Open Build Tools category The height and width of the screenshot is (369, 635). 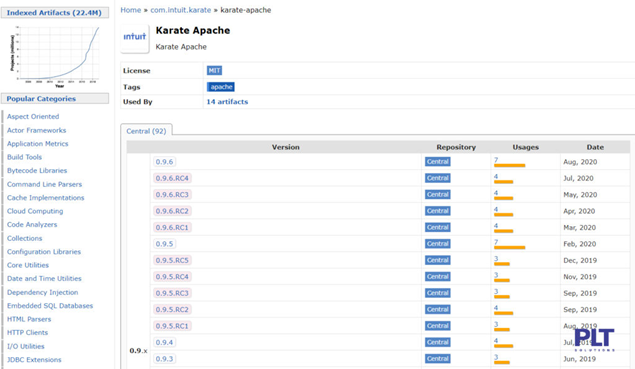point(24,157)
